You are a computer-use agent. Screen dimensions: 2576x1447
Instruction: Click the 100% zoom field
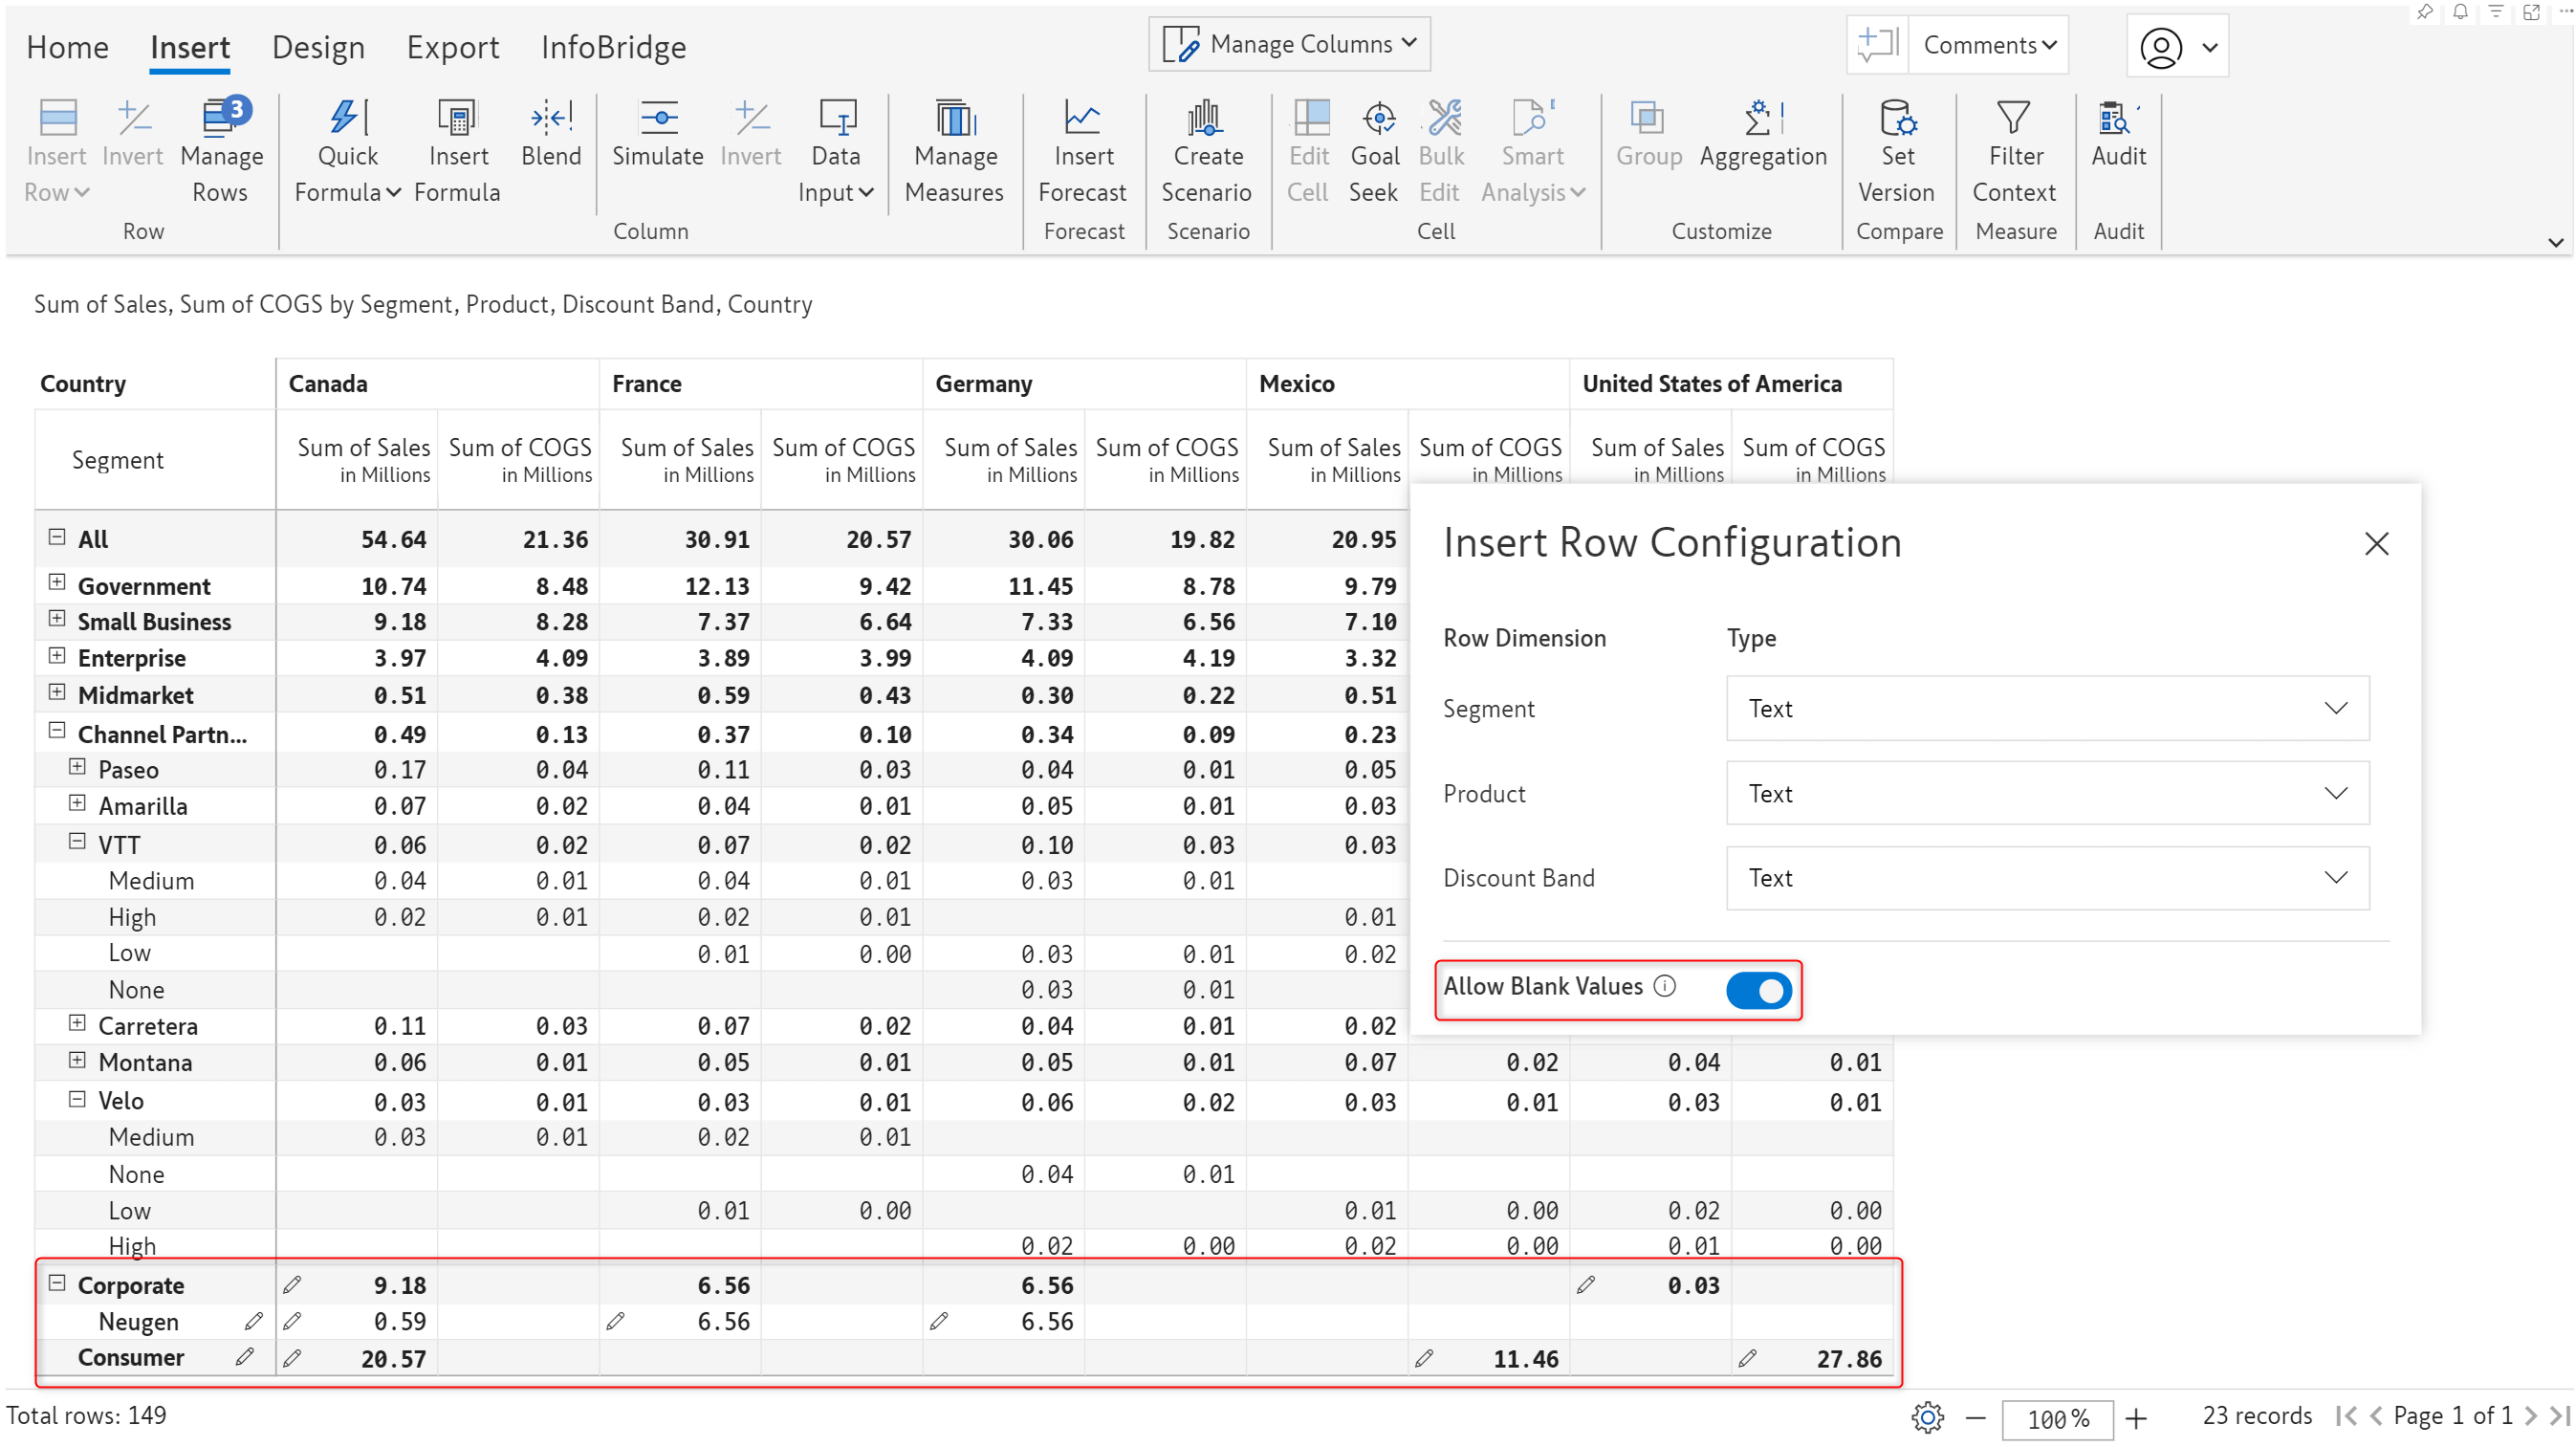tap(2057, 1418)
